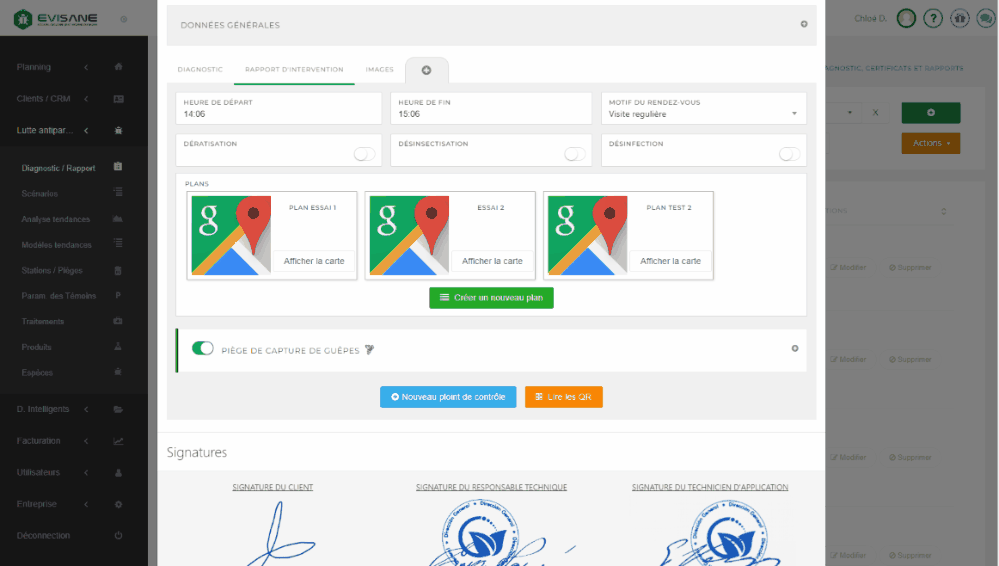Click the green plus add button

[930, 112]
